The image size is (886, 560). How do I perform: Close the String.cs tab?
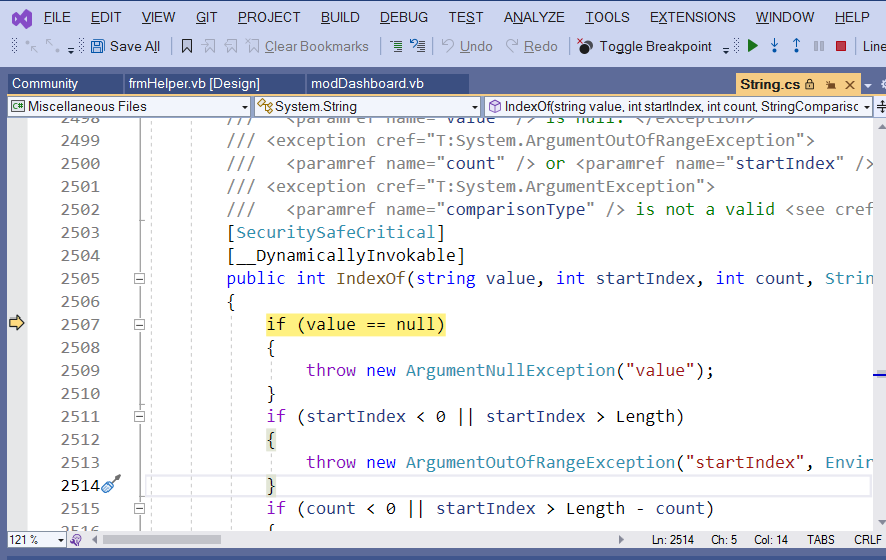(x=849, y=85)
